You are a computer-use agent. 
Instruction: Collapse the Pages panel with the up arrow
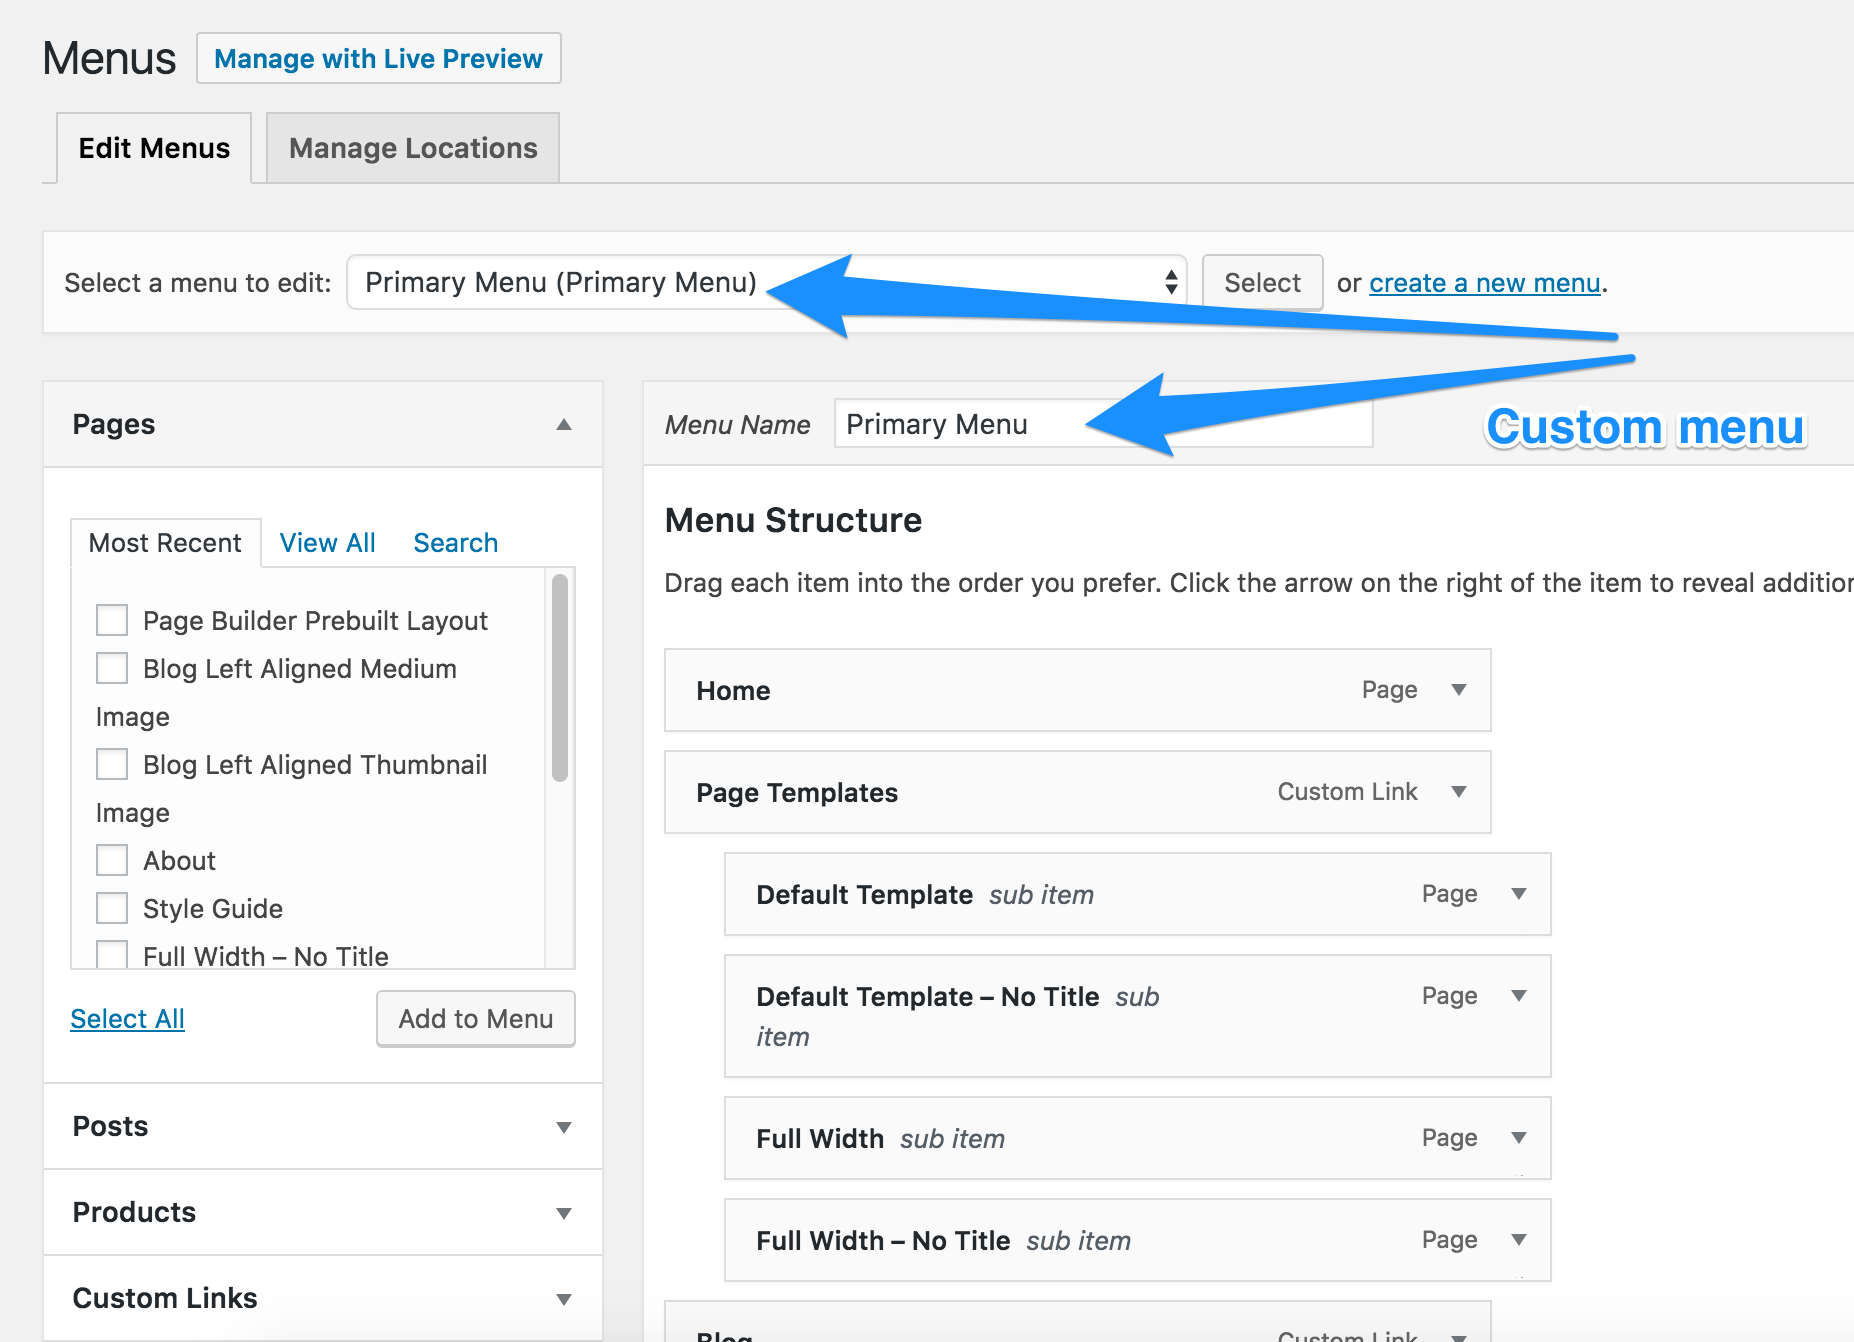[564, 425]
